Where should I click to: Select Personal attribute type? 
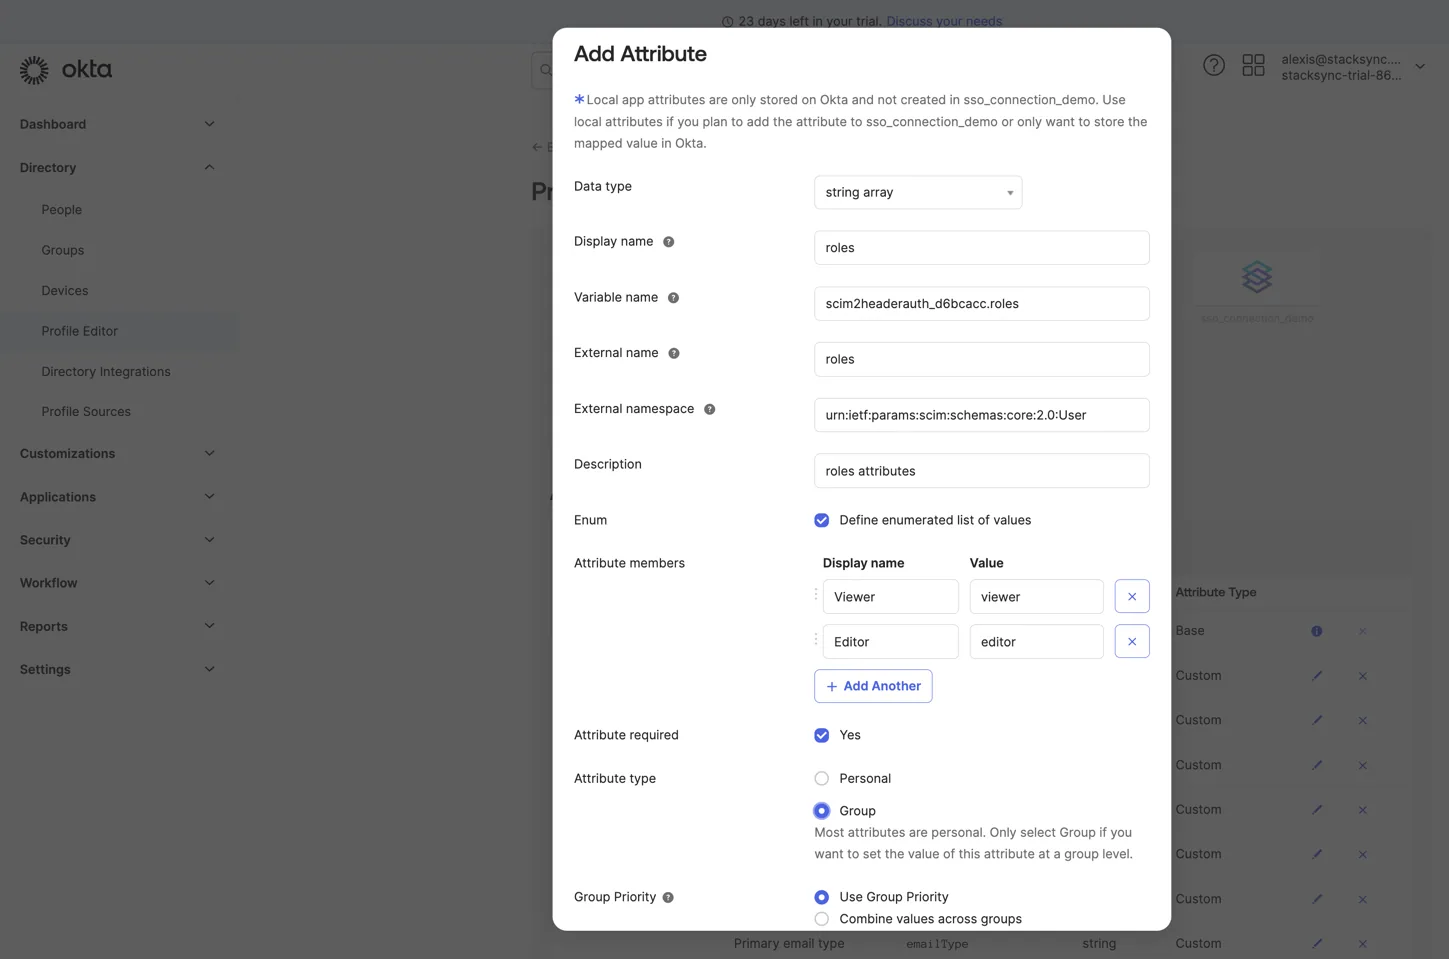coord(822,779)
